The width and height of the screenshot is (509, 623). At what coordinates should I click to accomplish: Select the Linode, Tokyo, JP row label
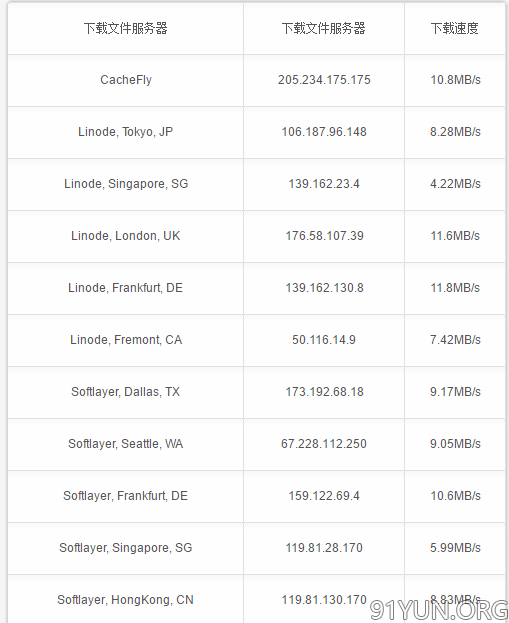(126, 132)
